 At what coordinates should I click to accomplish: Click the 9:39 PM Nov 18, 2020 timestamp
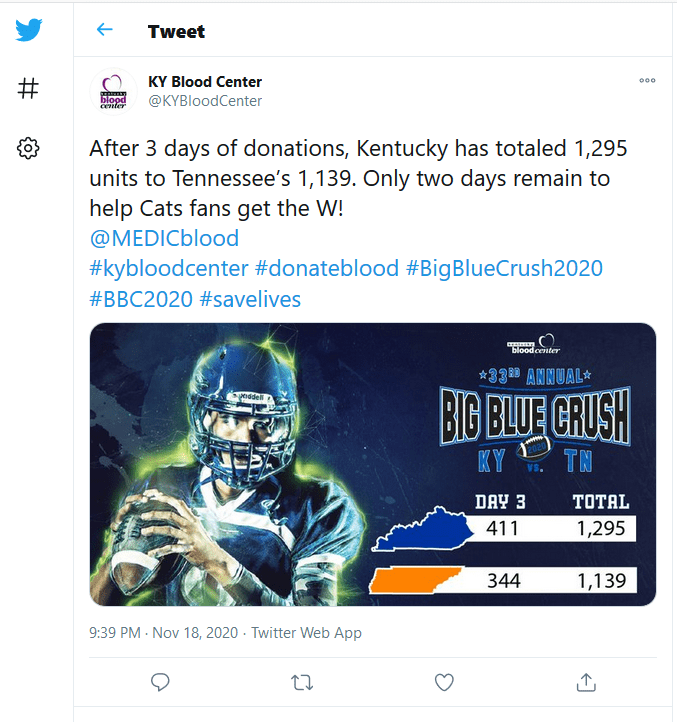pos(163,633)
